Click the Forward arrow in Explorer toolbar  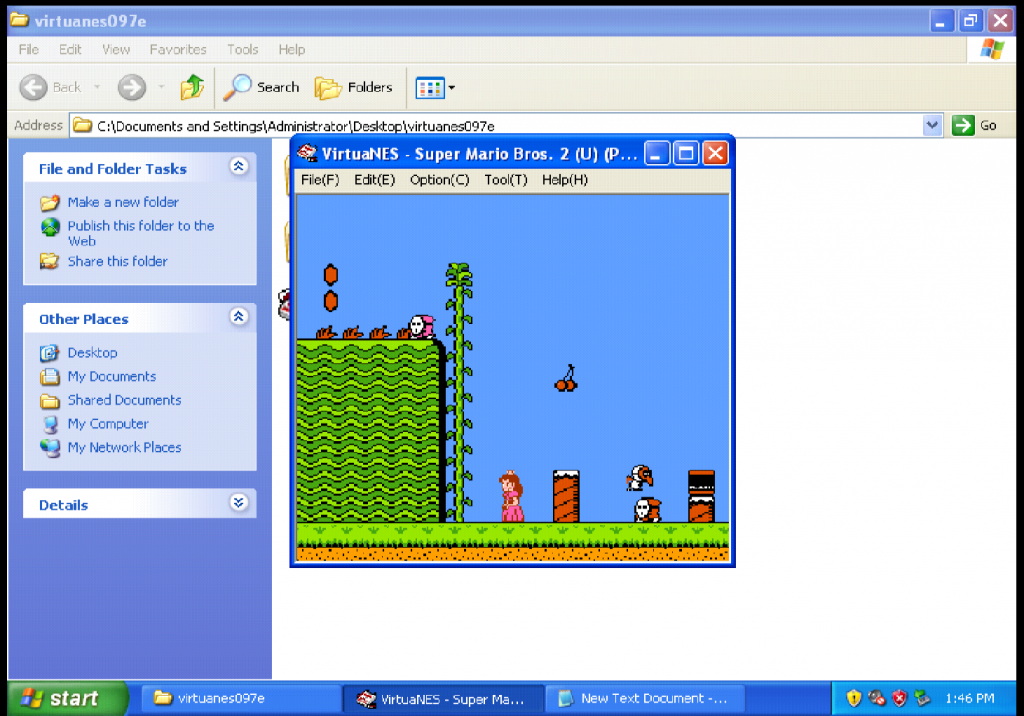[x=132, y=87]
